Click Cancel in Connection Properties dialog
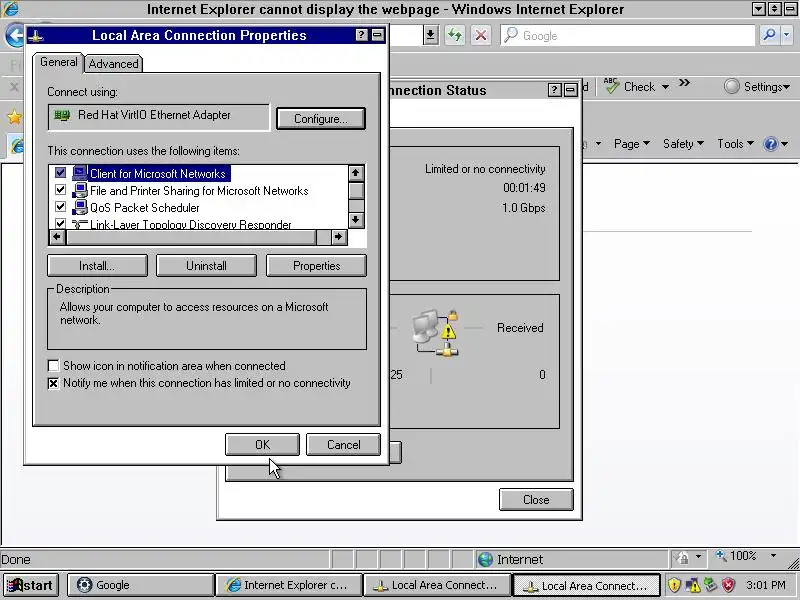 (343, 444)
